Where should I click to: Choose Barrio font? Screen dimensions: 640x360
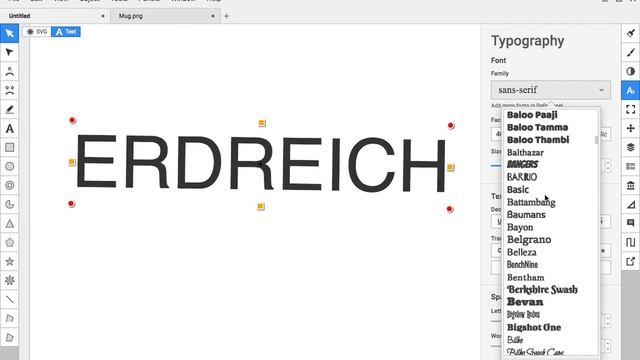[x=522, y=177]
